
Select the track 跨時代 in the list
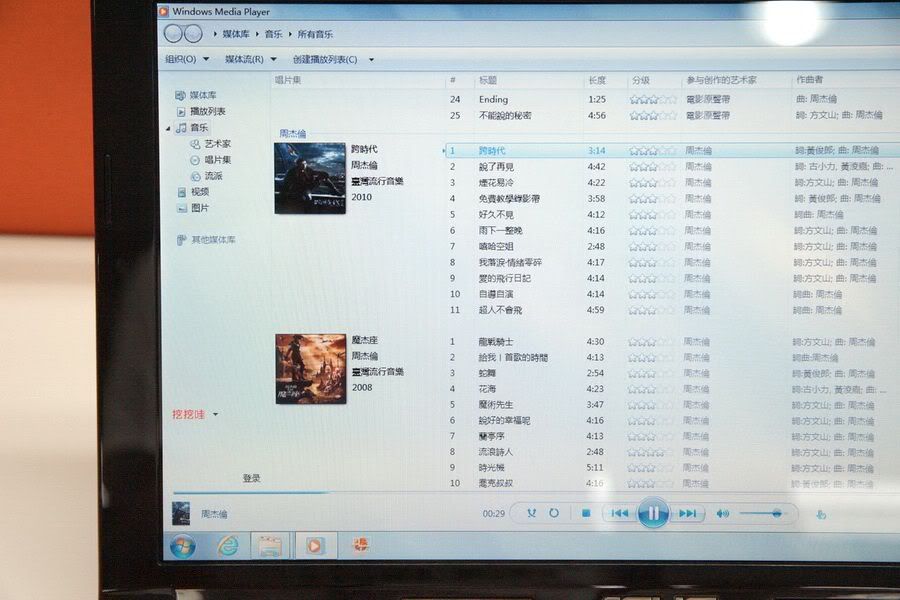(x=492, y=151)
